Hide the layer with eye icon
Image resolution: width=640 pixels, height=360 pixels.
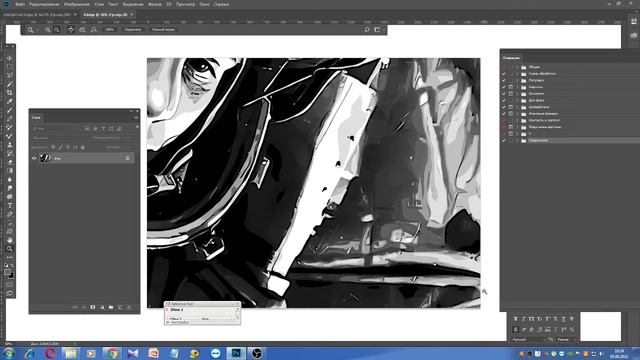pyautogui.click(x=34, y=158)
